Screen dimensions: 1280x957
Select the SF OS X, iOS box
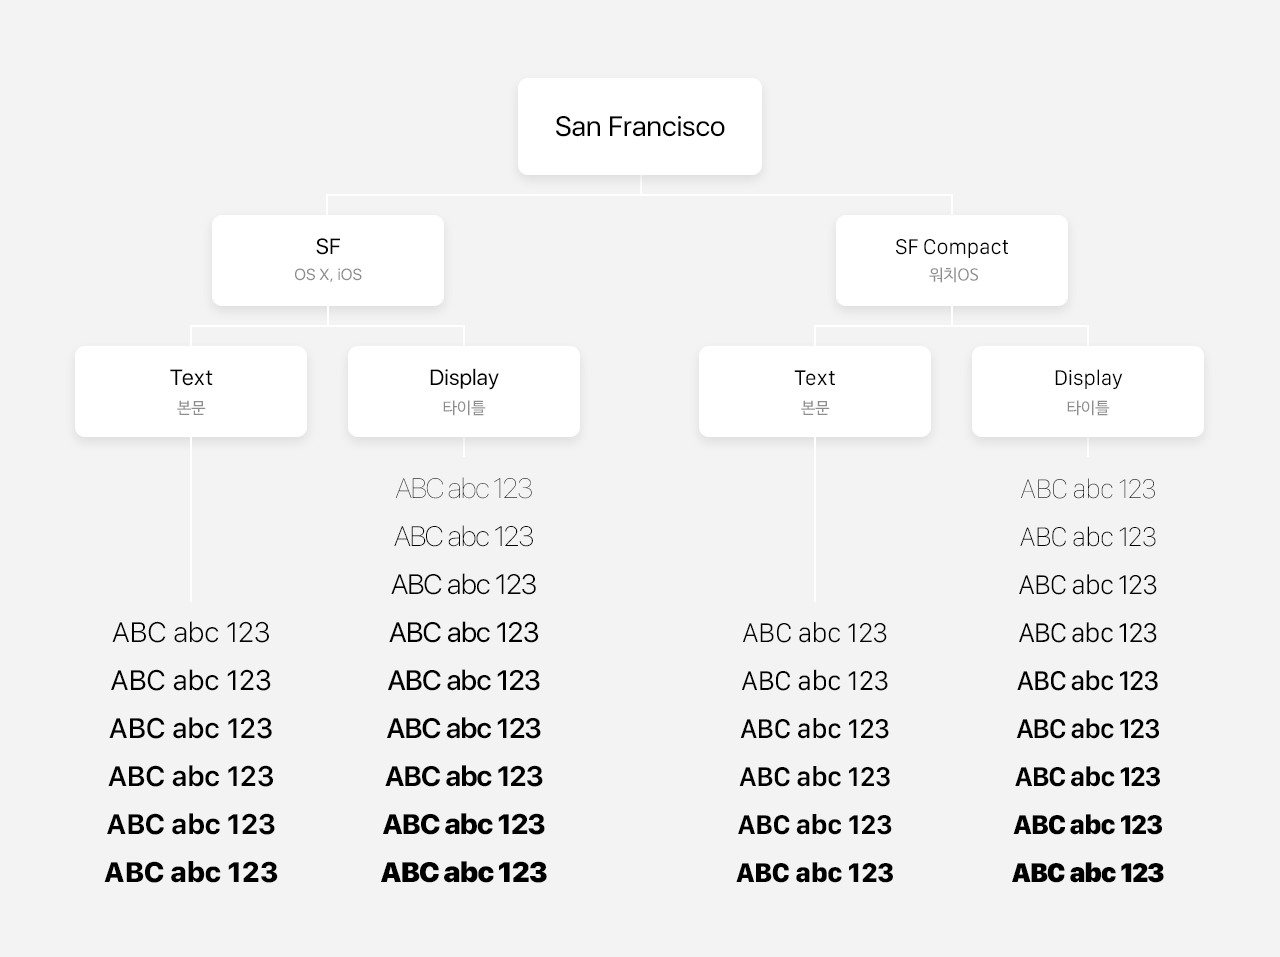pyautogui.click(x=328, y=260)
